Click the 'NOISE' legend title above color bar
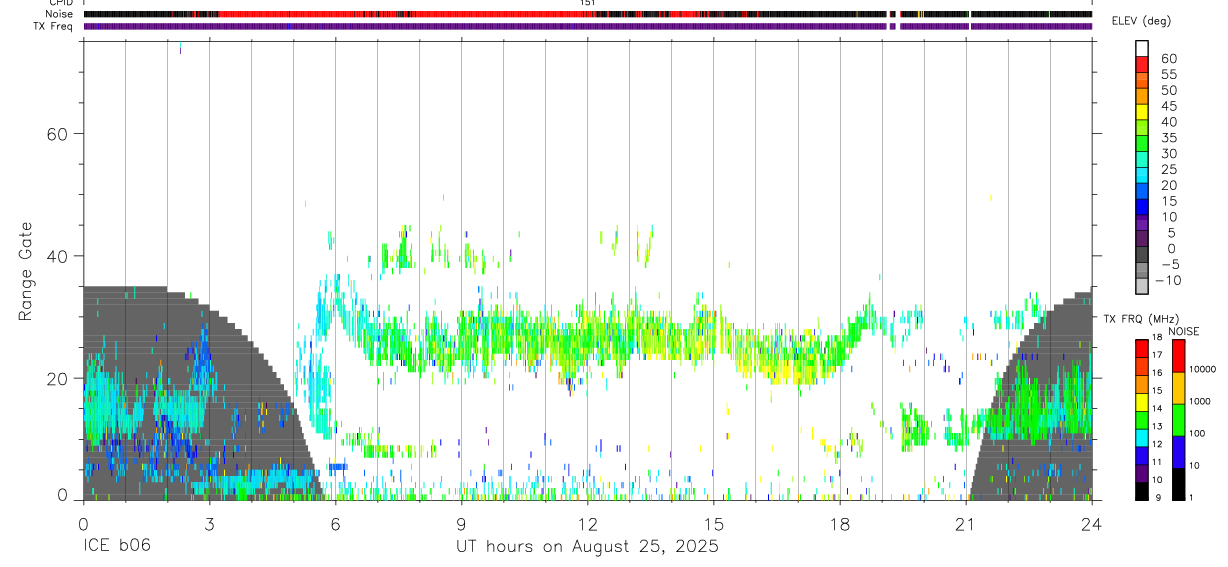The height and width of the screenshot is (567, 1228). 1183,330
